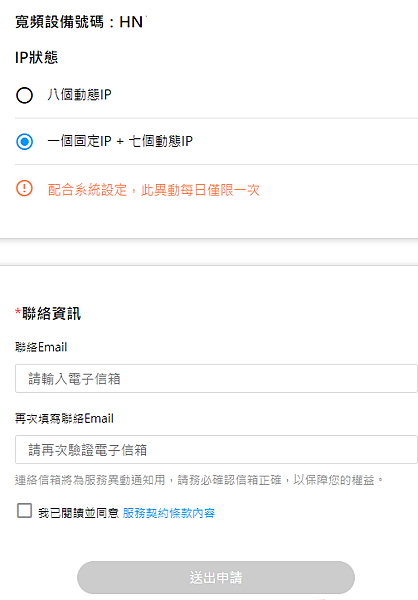Click the warning text 此異動每日僅限一次
This screenshot has width=418, height=600.
point(201,190)
